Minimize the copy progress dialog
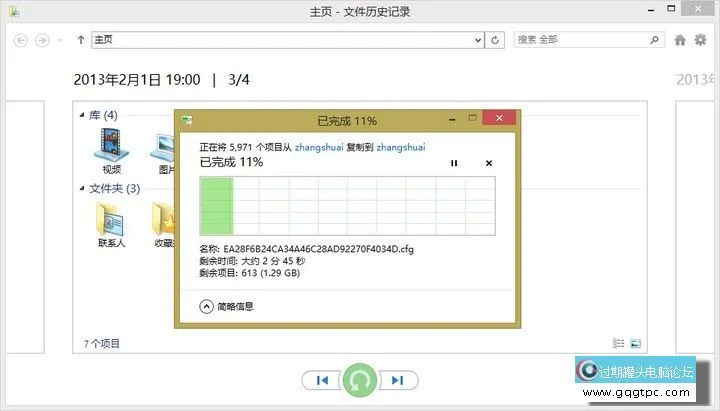720x411 pixels. (x=452, y=119)
